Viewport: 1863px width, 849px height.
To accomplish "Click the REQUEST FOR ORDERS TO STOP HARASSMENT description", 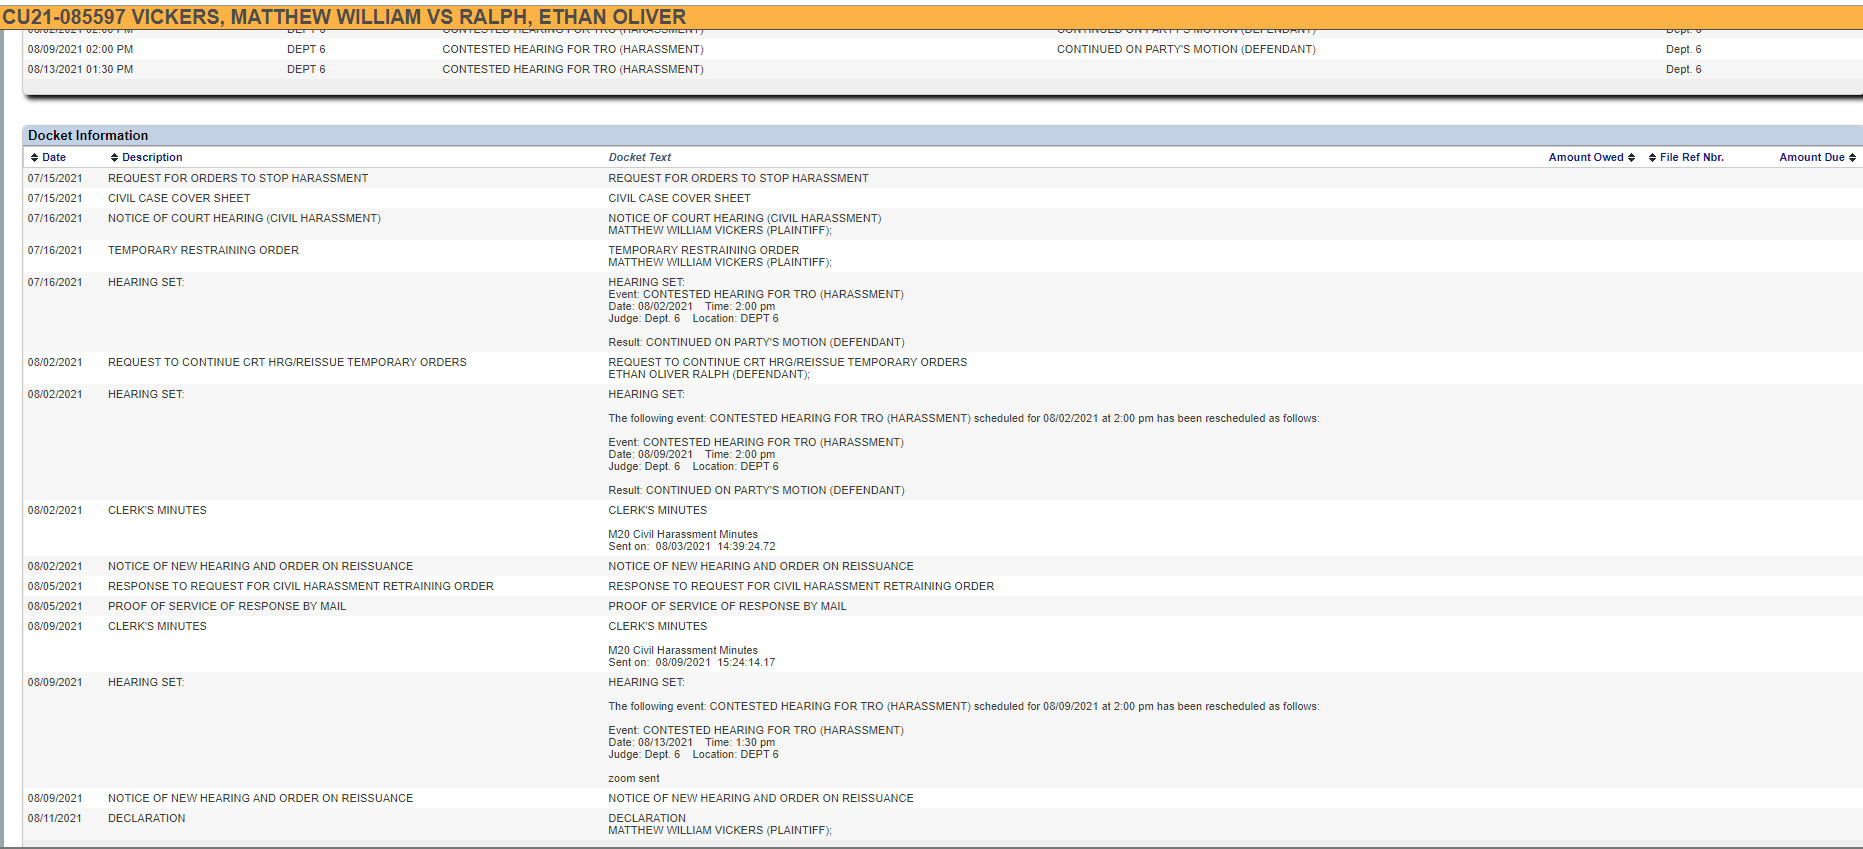I will point(238,178).
